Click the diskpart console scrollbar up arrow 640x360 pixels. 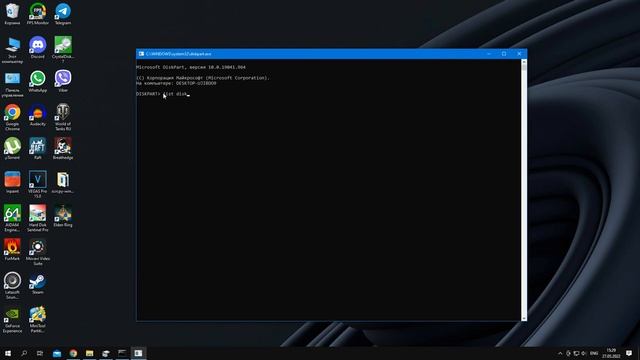tap(524, 62)
